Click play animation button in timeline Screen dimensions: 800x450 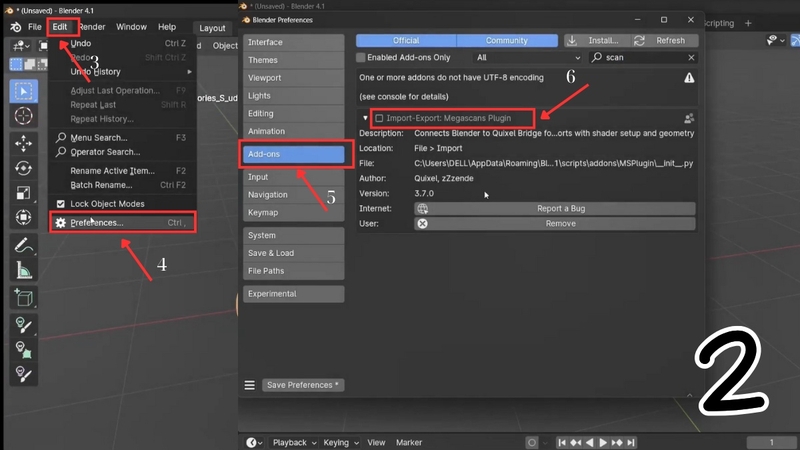[603, 442]
